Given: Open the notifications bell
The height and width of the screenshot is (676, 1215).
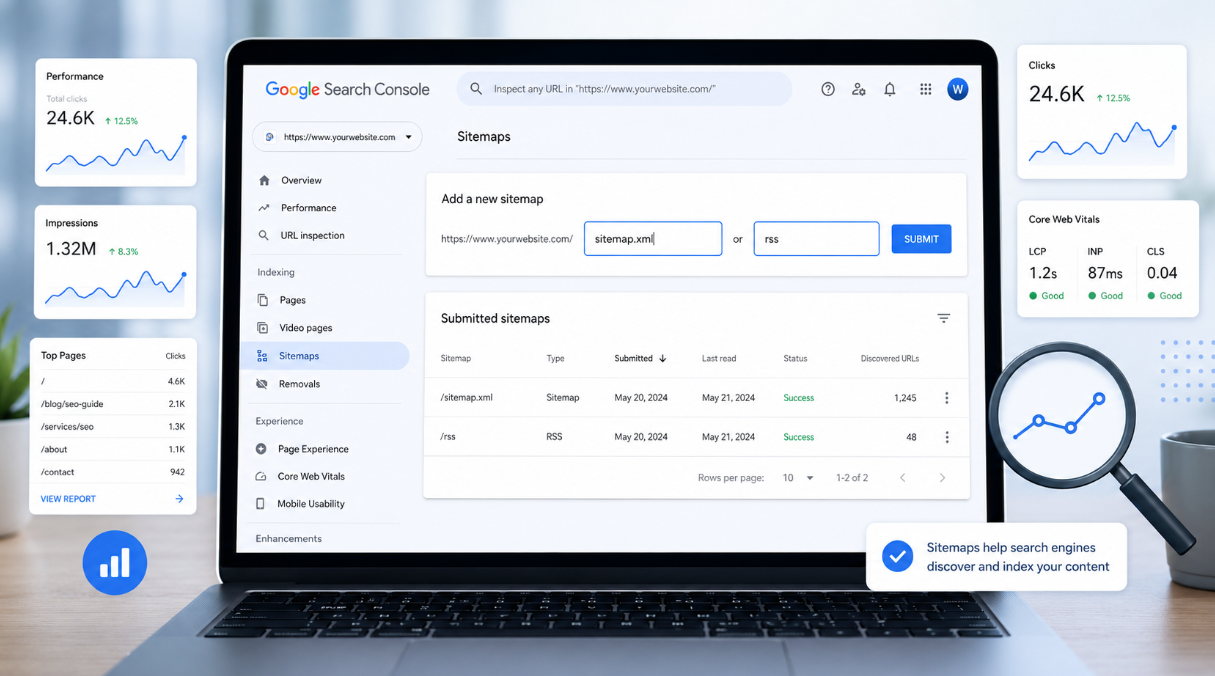Looking at the screenshot, I should click(x=890, y=89).
